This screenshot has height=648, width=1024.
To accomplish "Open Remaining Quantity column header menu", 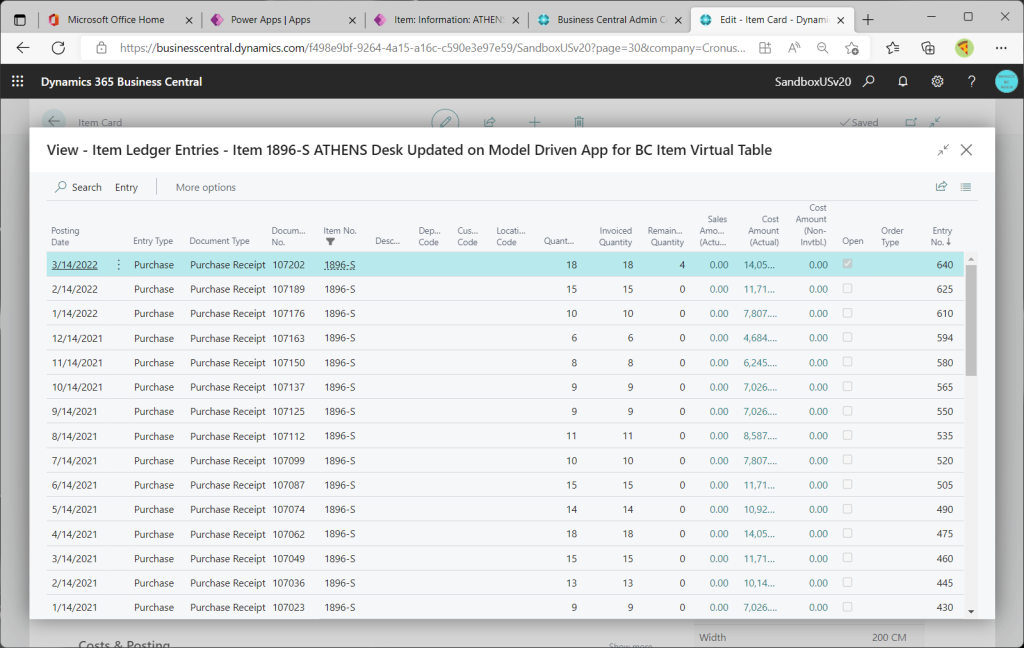I will coord(665,236).
